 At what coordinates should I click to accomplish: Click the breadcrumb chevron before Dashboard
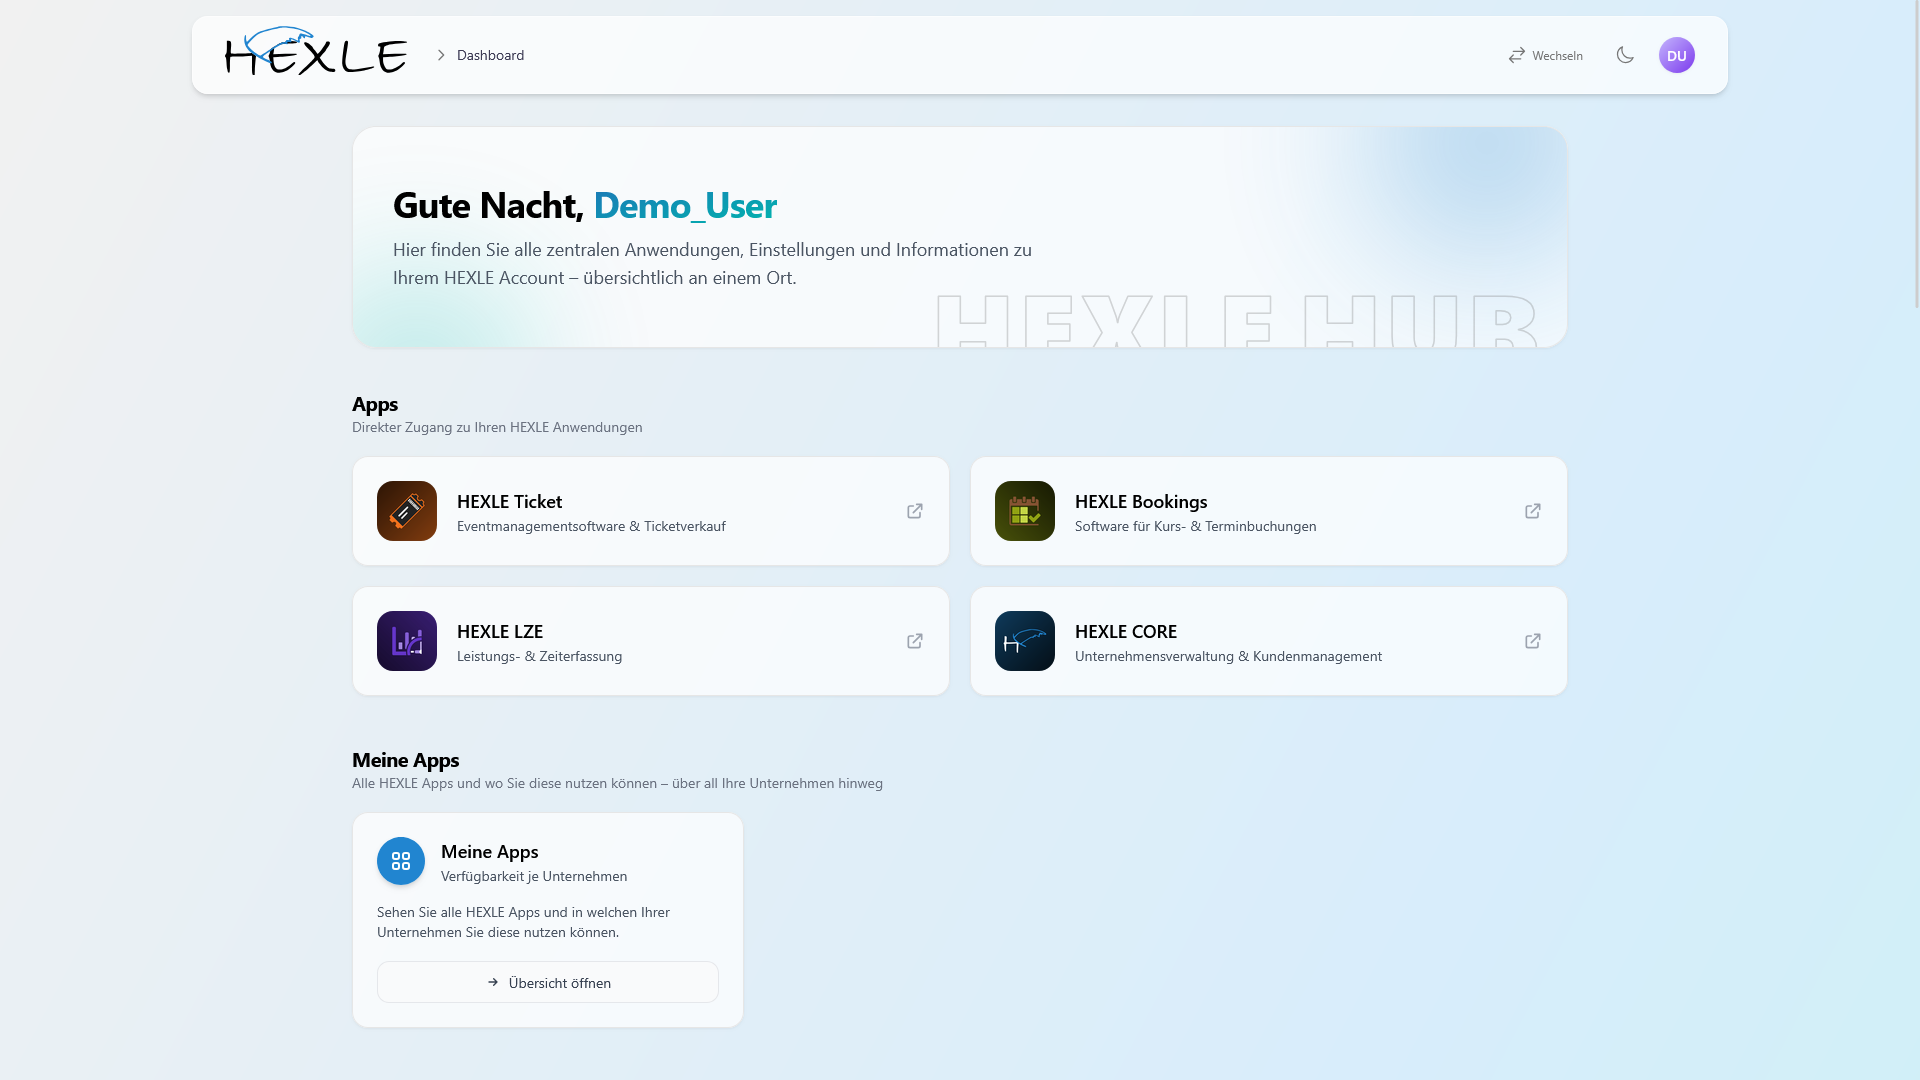[x=441, y=55]
